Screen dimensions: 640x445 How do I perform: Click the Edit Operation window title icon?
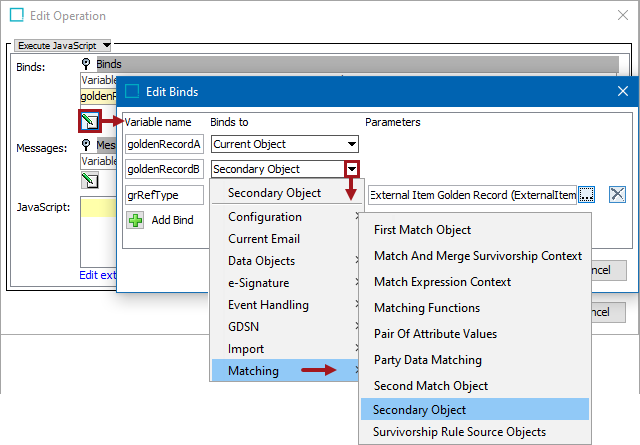click(17, 16)
